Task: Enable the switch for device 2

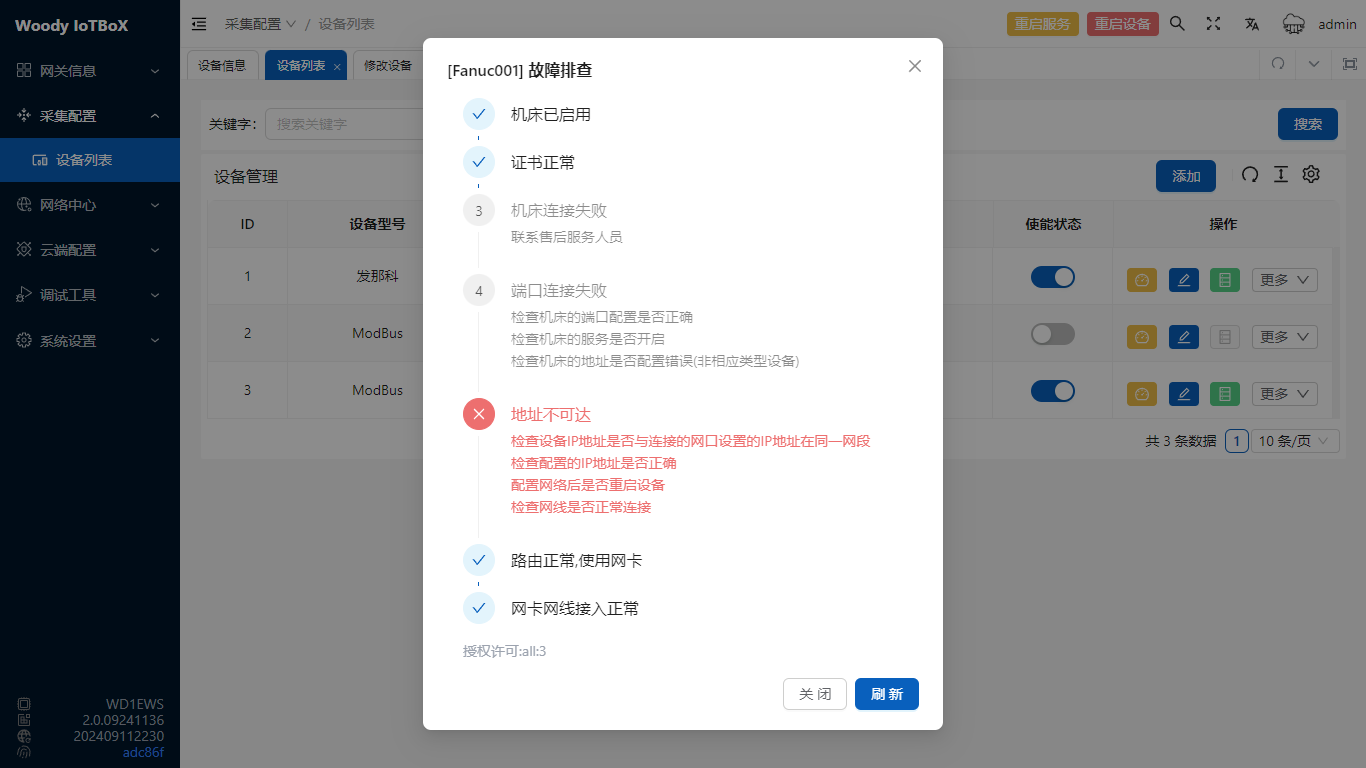Action: tap(1052, 334)
